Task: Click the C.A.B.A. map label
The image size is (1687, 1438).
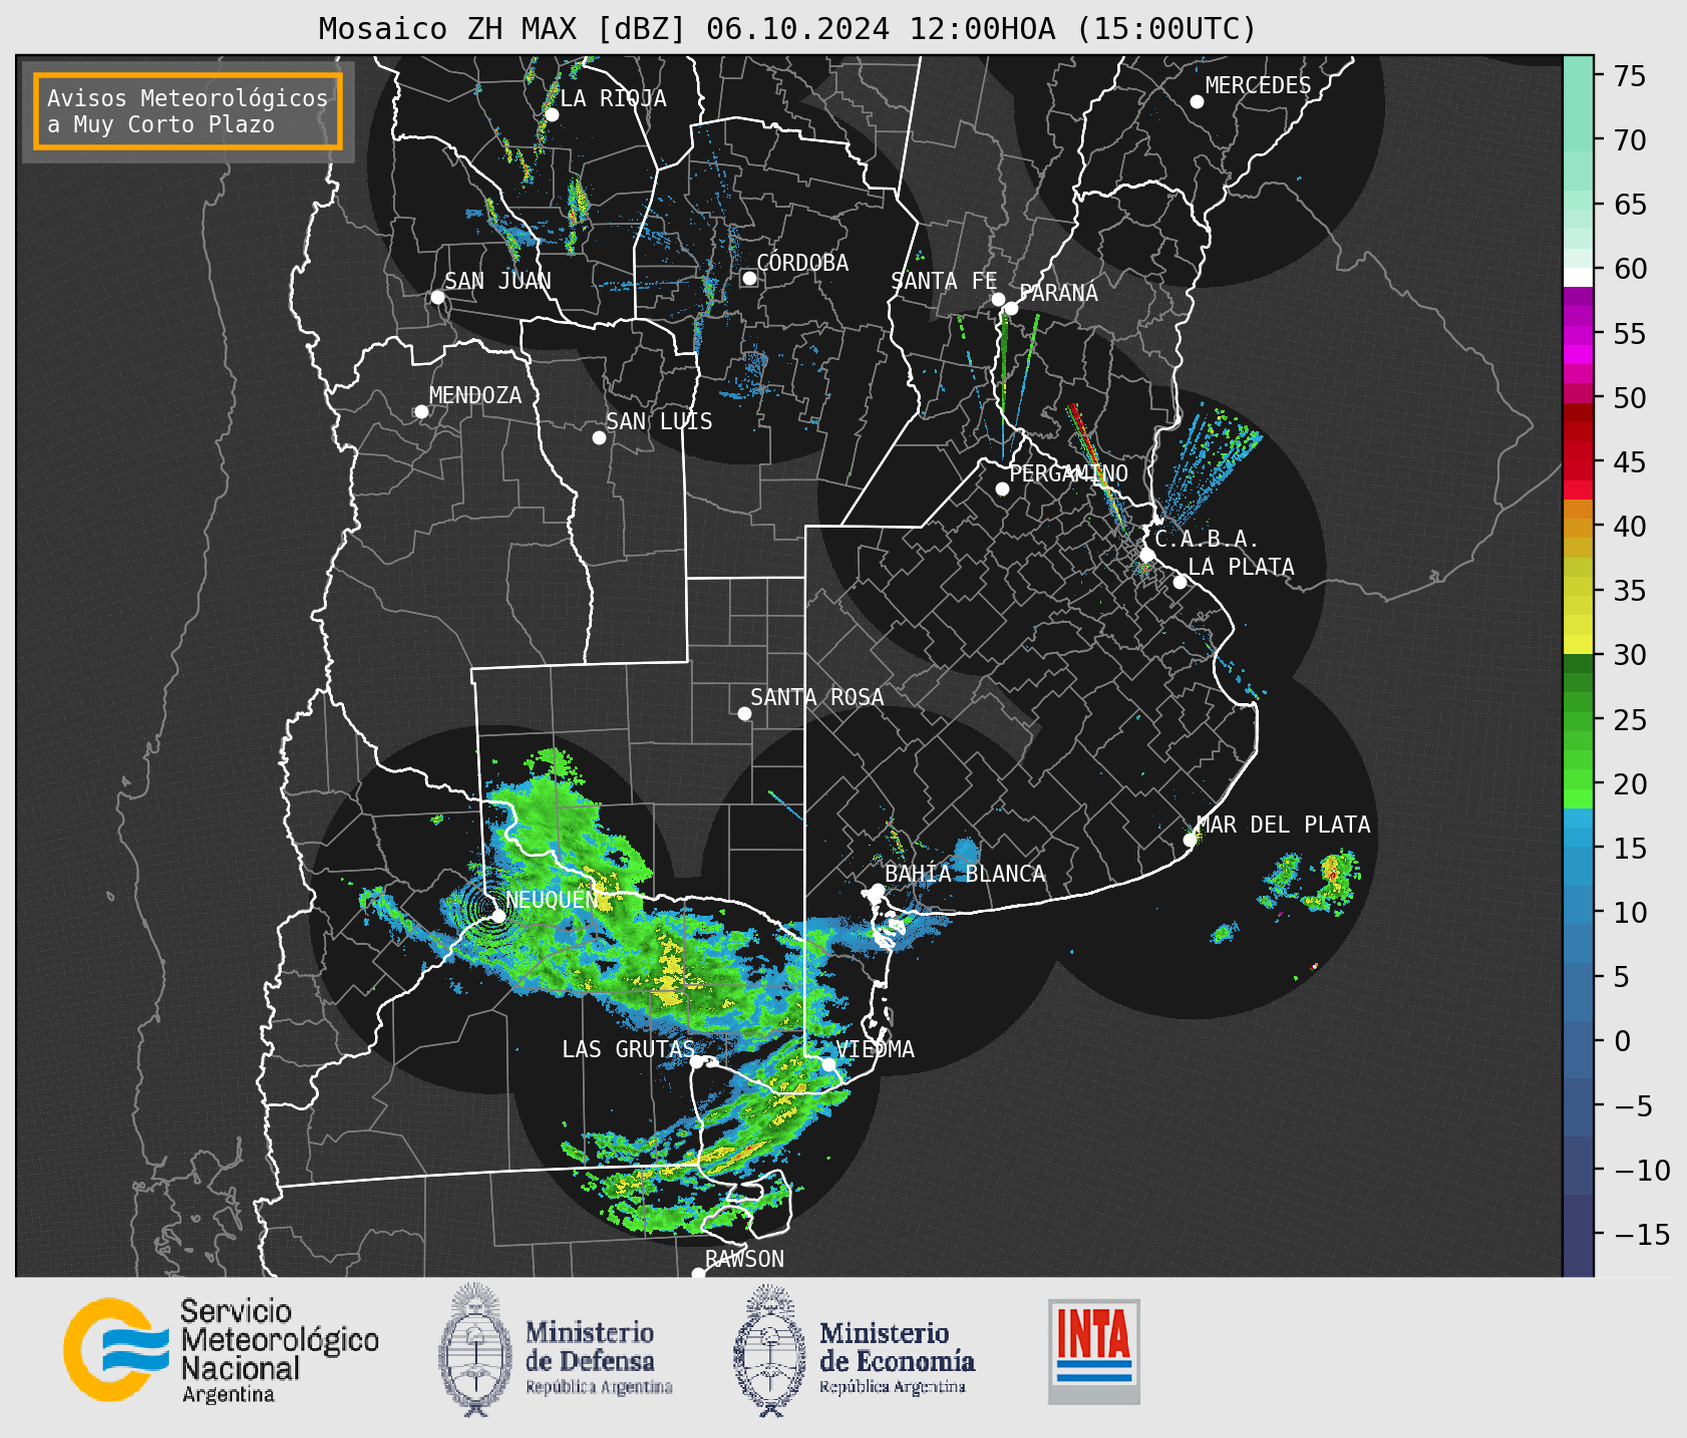Action: 1207,540
